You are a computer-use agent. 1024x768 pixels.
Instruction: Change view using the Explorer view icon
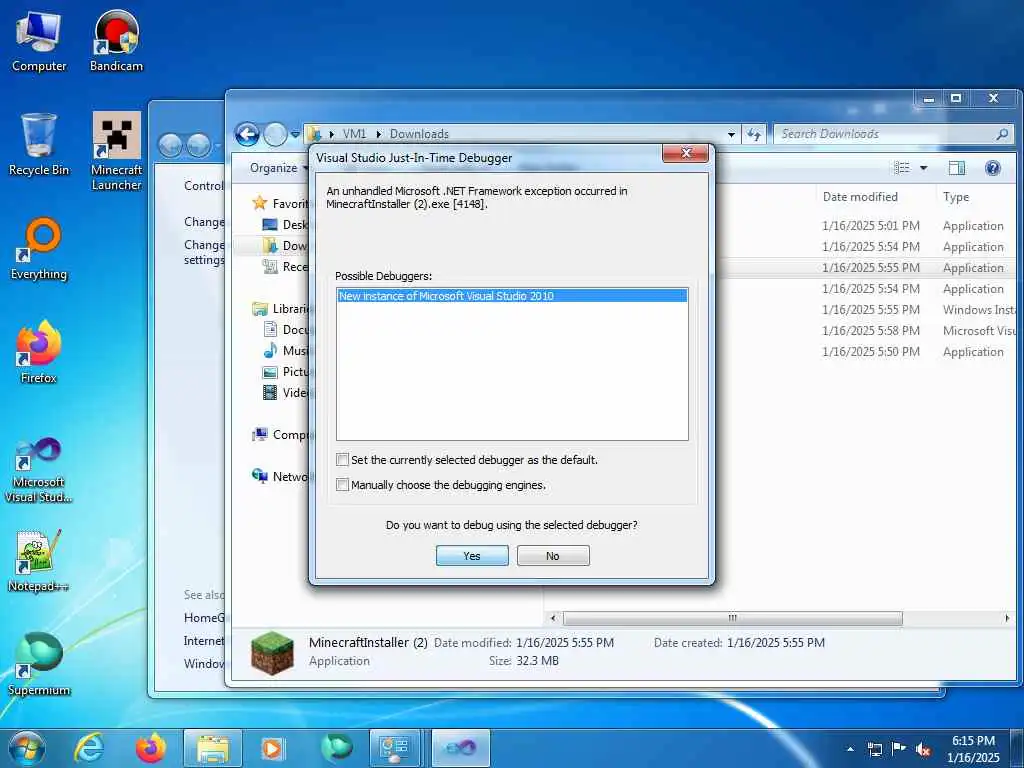(902, 168)
